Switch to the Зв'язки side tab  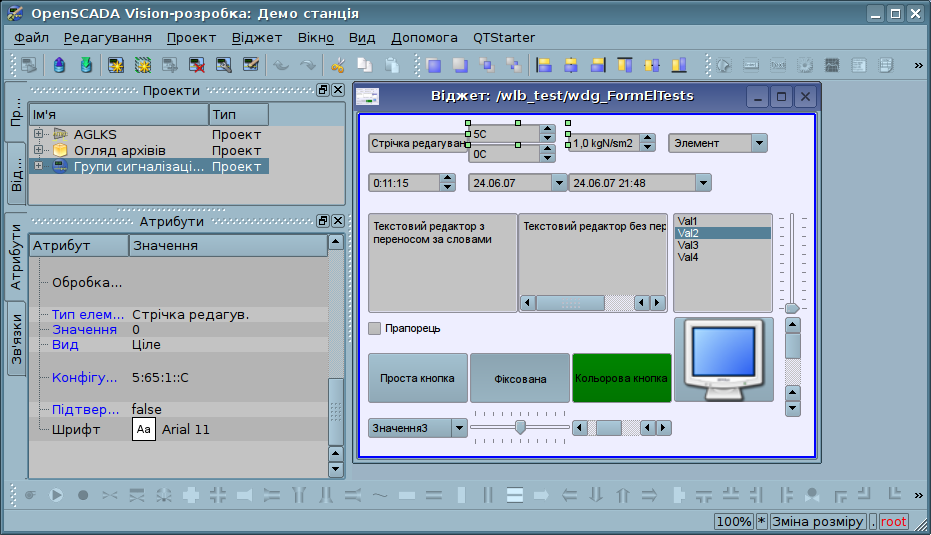pos(17,342)
